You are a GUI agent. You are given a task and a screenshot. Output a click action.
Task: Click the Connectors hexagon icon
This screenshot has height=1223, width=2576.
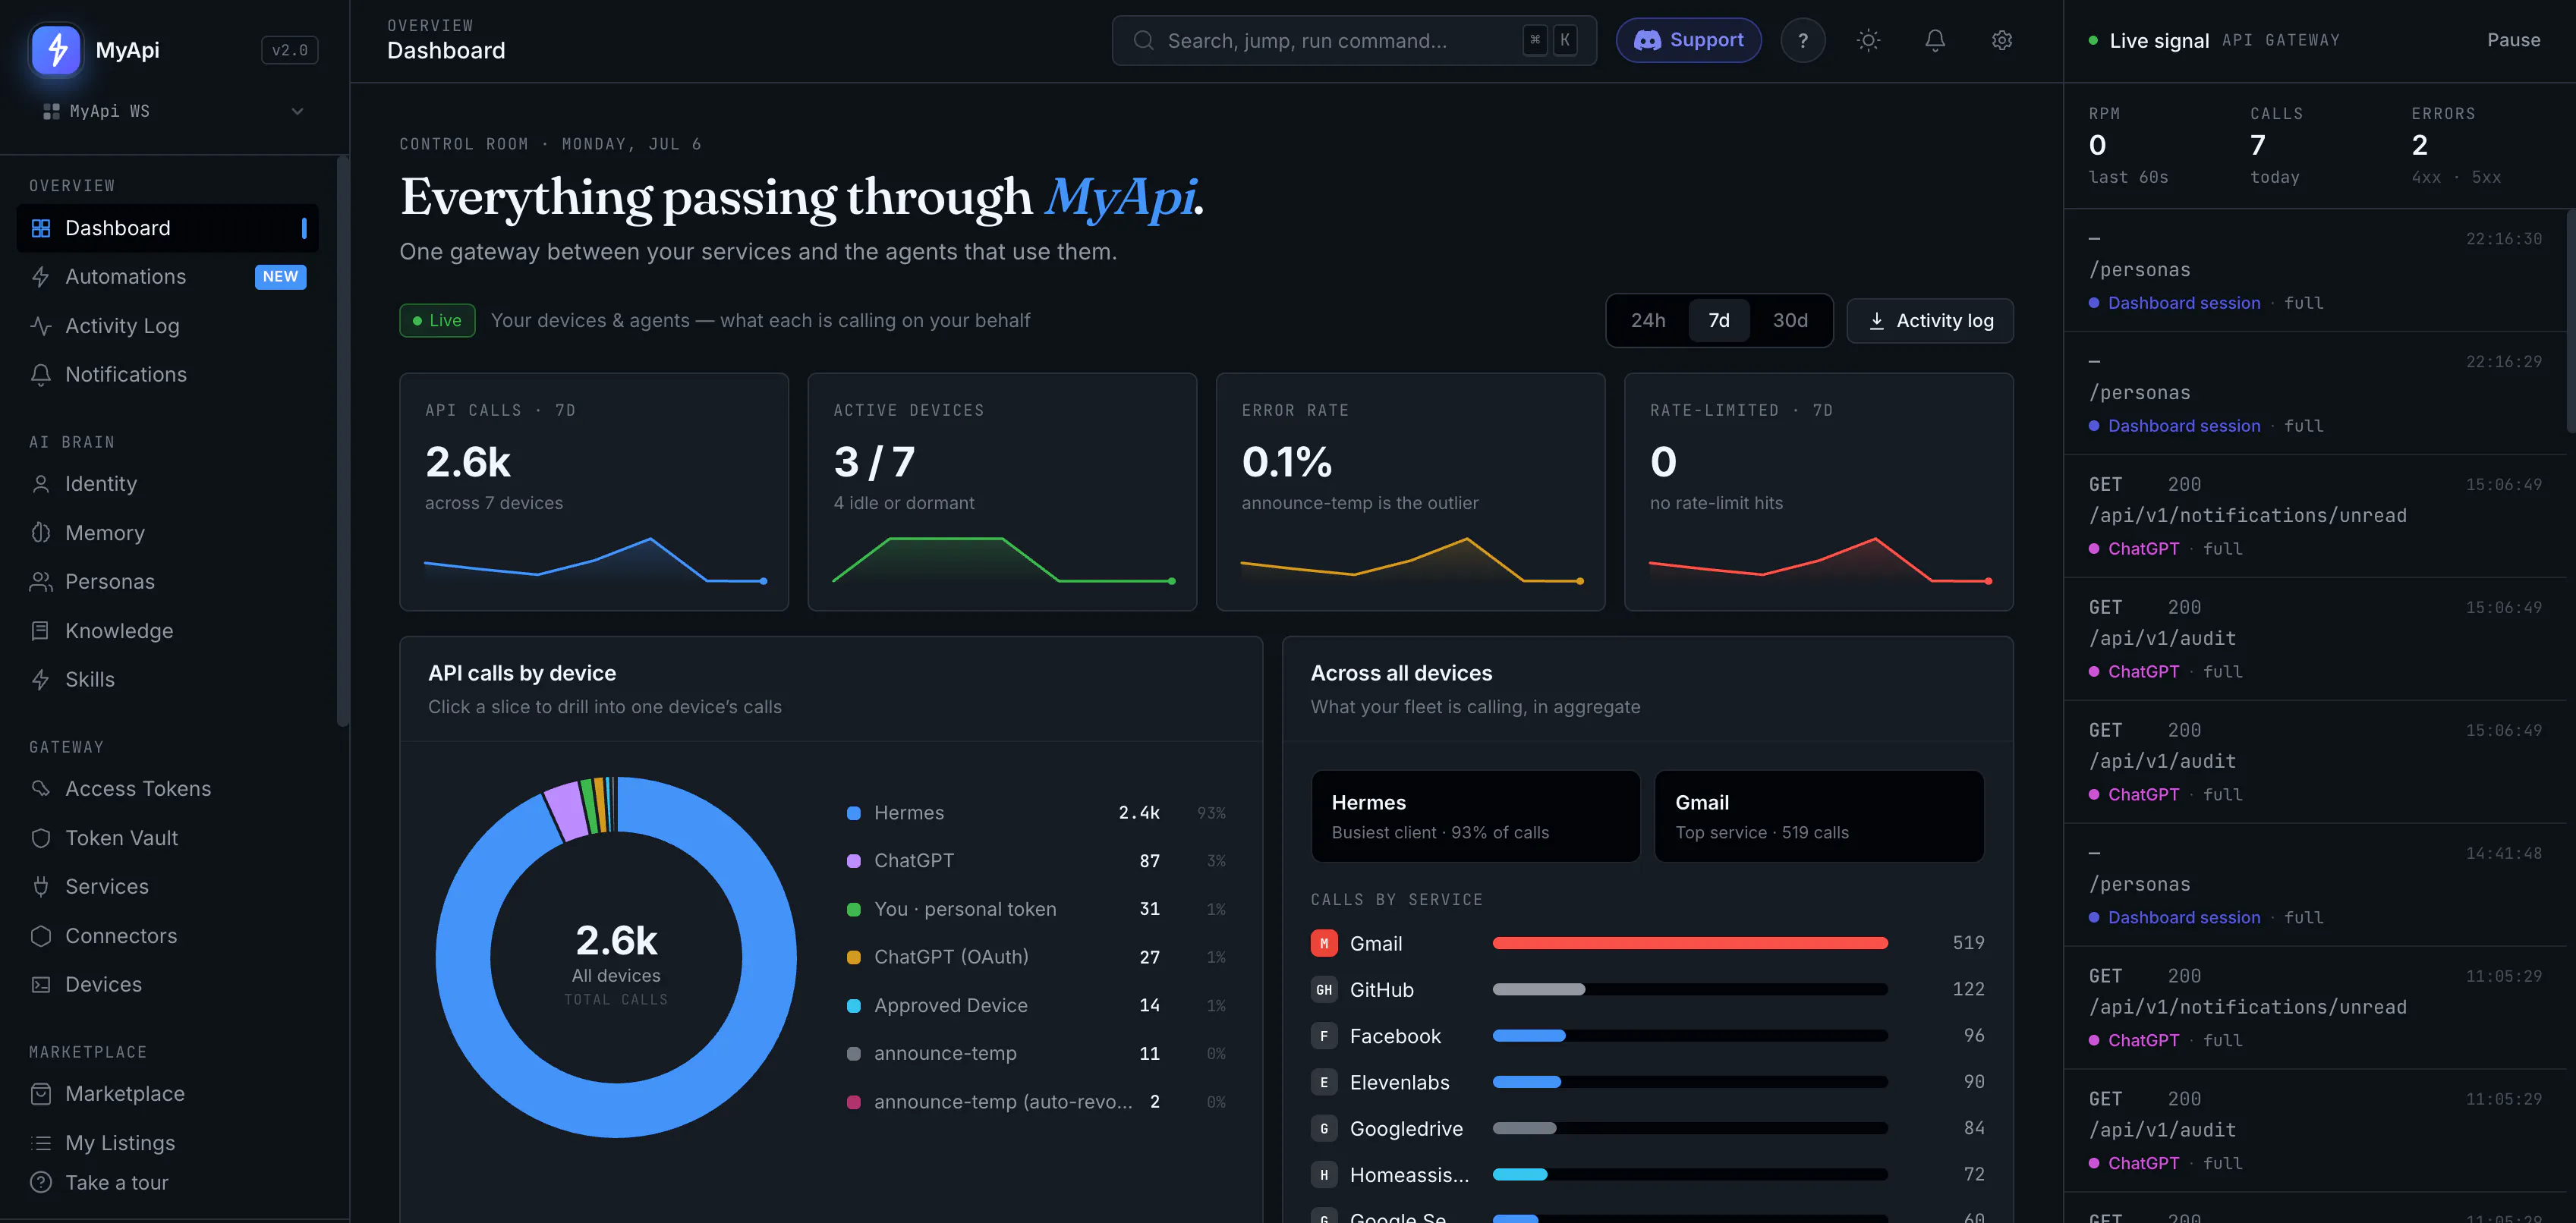click(x=41, y=936)
